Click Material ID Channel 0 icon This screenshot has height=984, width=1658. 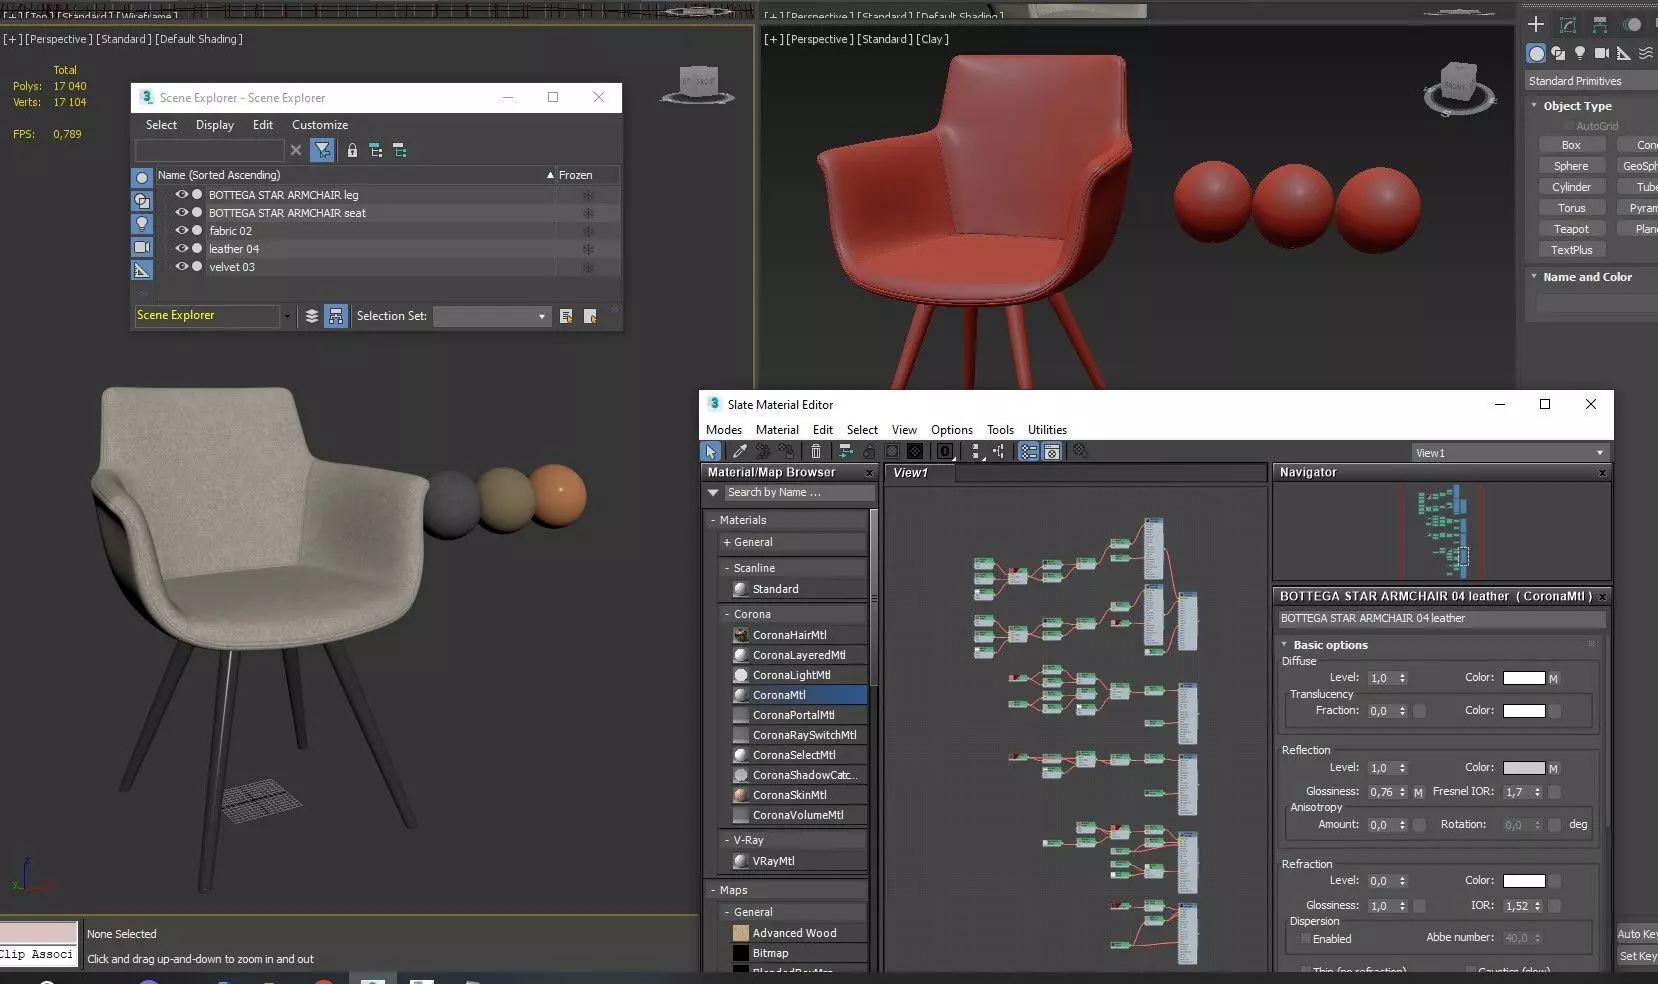pyautogui.click(x=945, y=452)
